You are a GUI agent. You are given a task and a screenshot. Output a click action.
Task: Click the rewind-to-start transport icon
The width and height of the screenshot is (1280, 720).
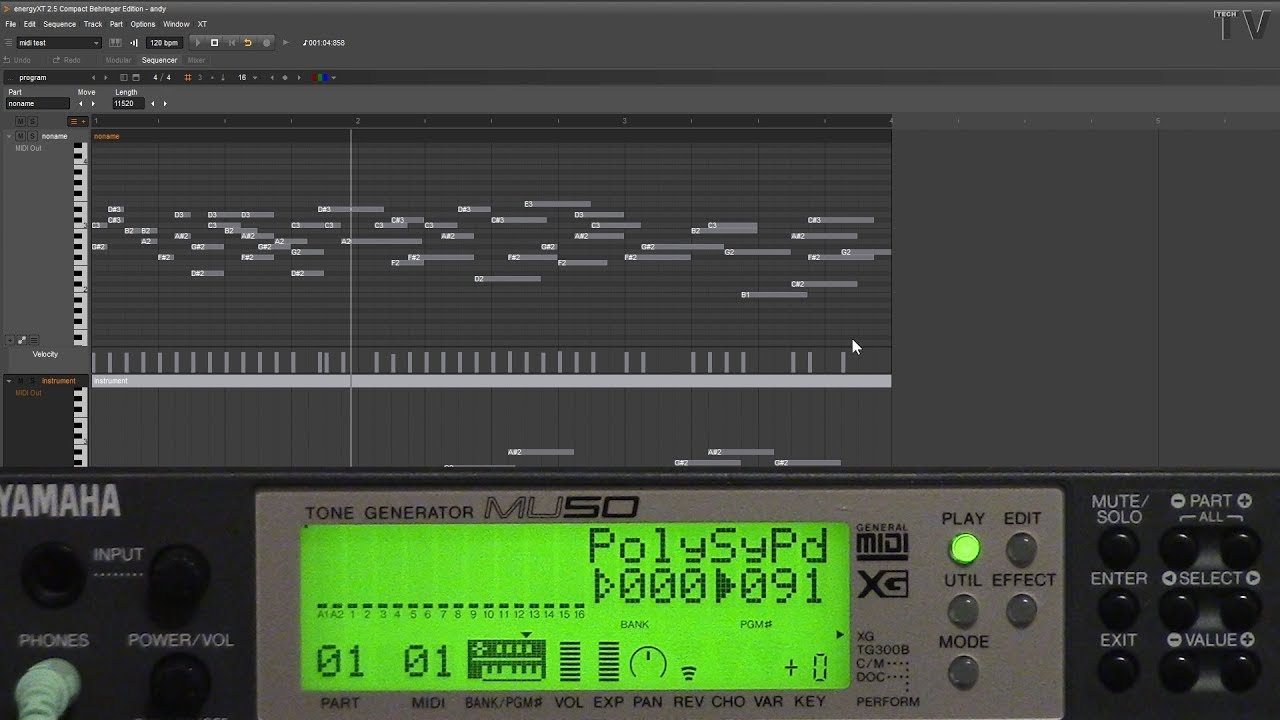click(232, 42)
